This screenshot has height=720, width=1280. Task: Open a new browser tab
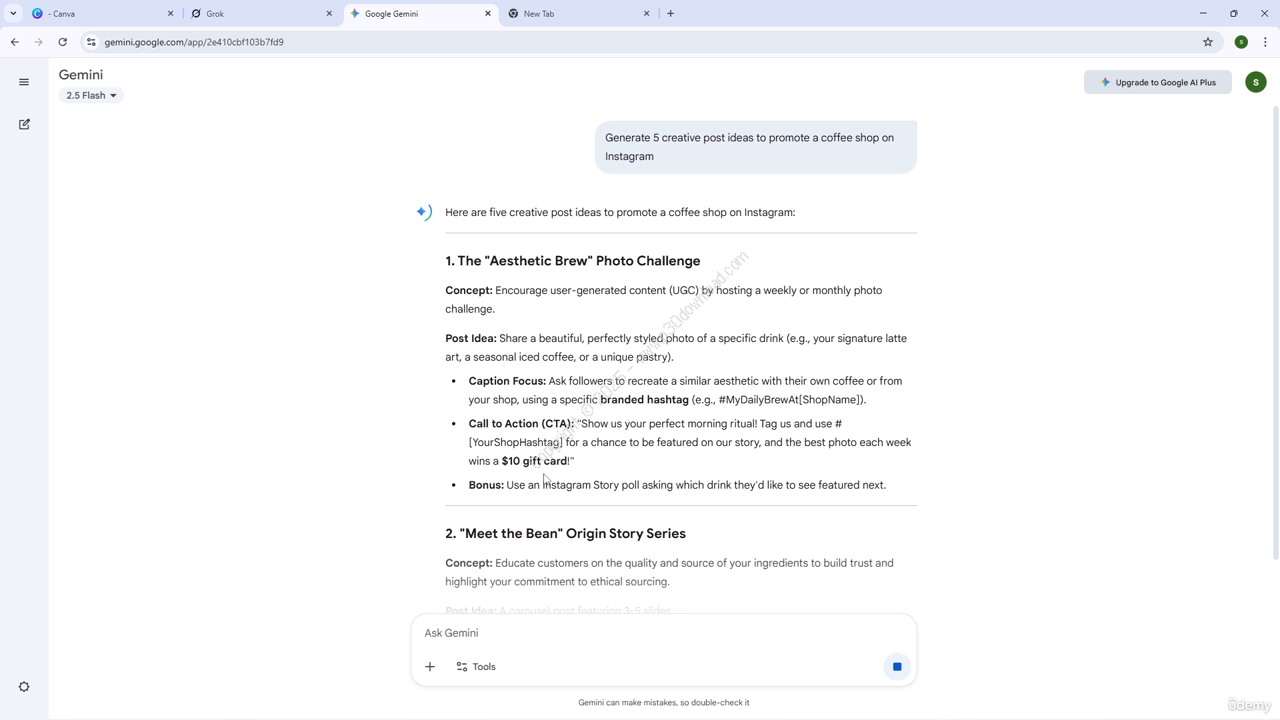pyautogui.click(x=670, y=14)
